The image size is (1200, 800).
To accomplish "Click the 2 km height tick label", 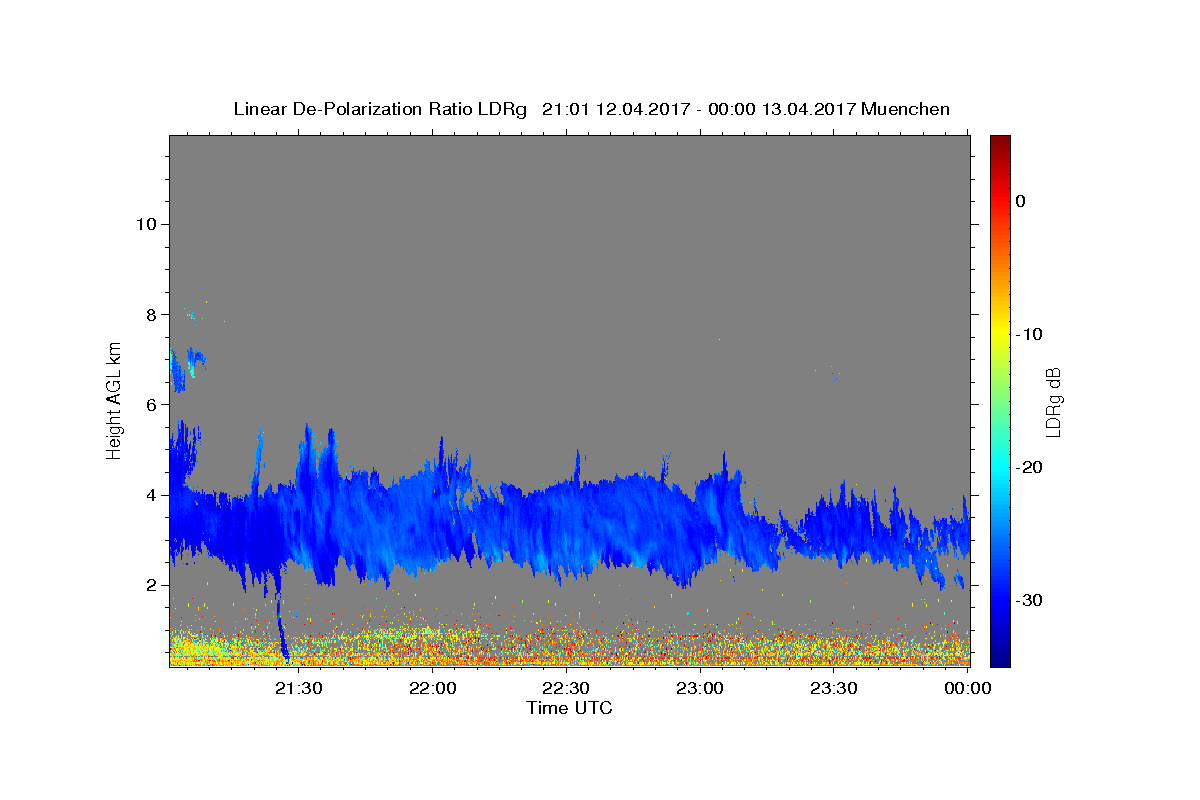I will [151, 585].
